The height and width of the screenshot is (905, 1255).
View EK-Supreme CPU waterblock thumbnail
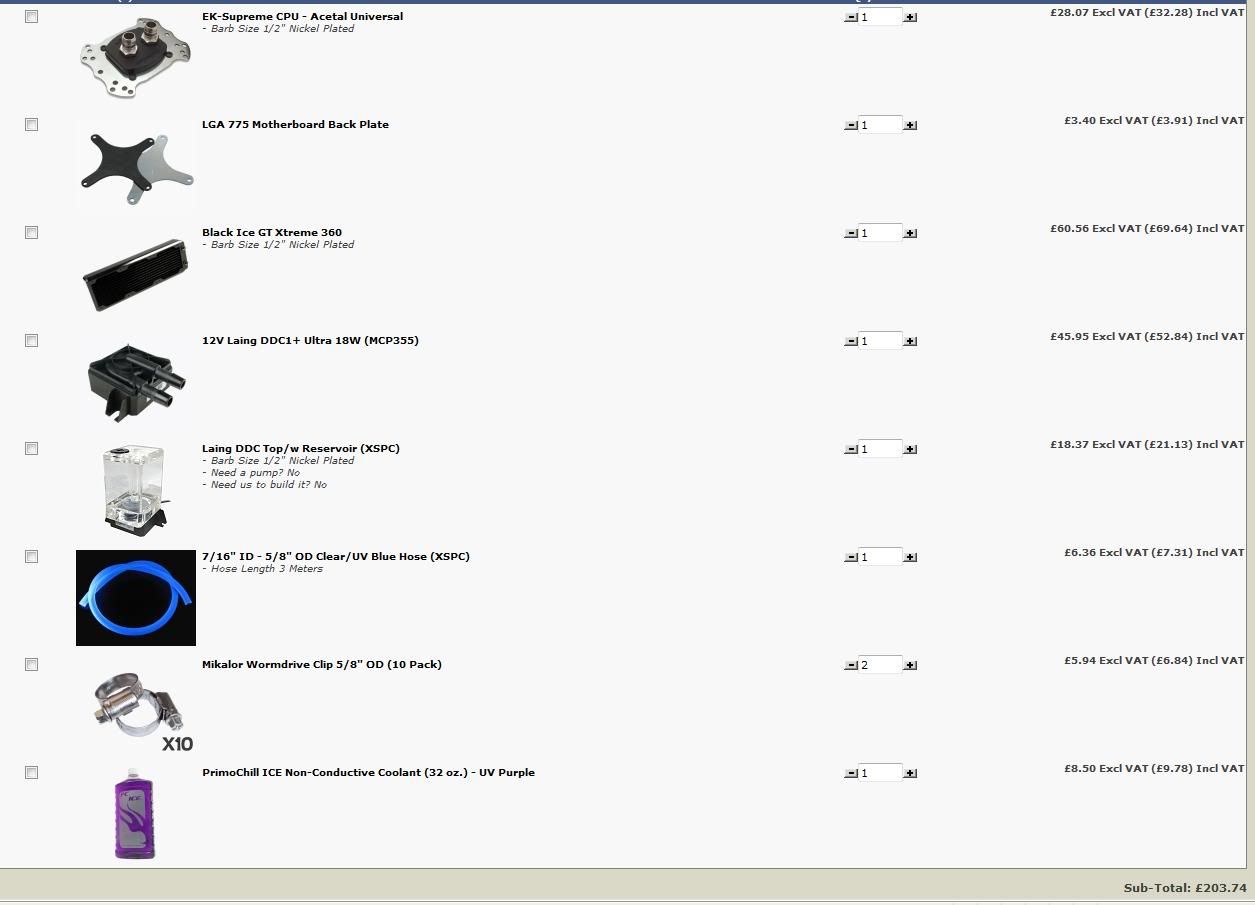click(x=136, y=57)
